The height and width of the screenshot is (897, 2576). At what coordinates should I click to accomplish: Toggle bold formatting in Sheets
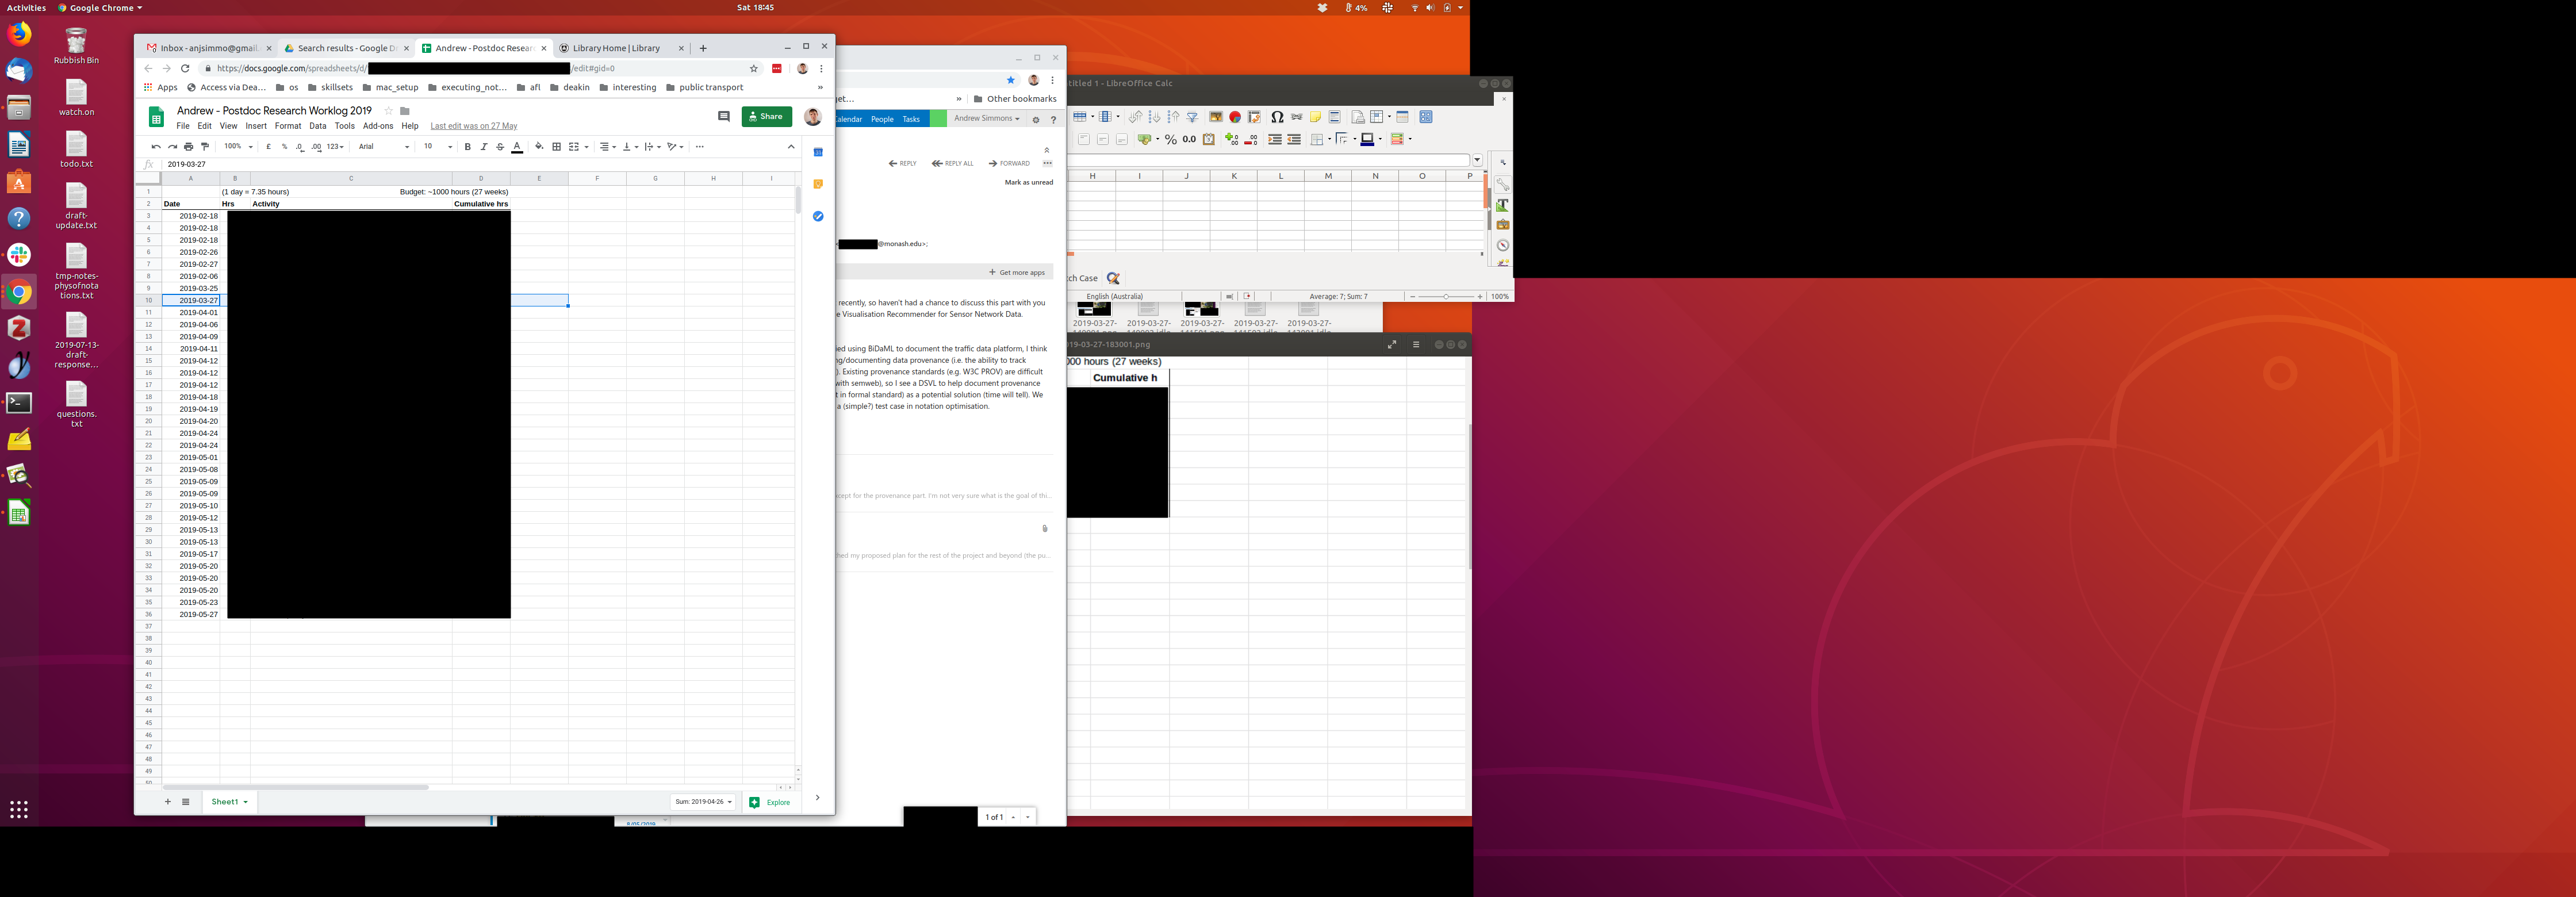coord(467,147)
